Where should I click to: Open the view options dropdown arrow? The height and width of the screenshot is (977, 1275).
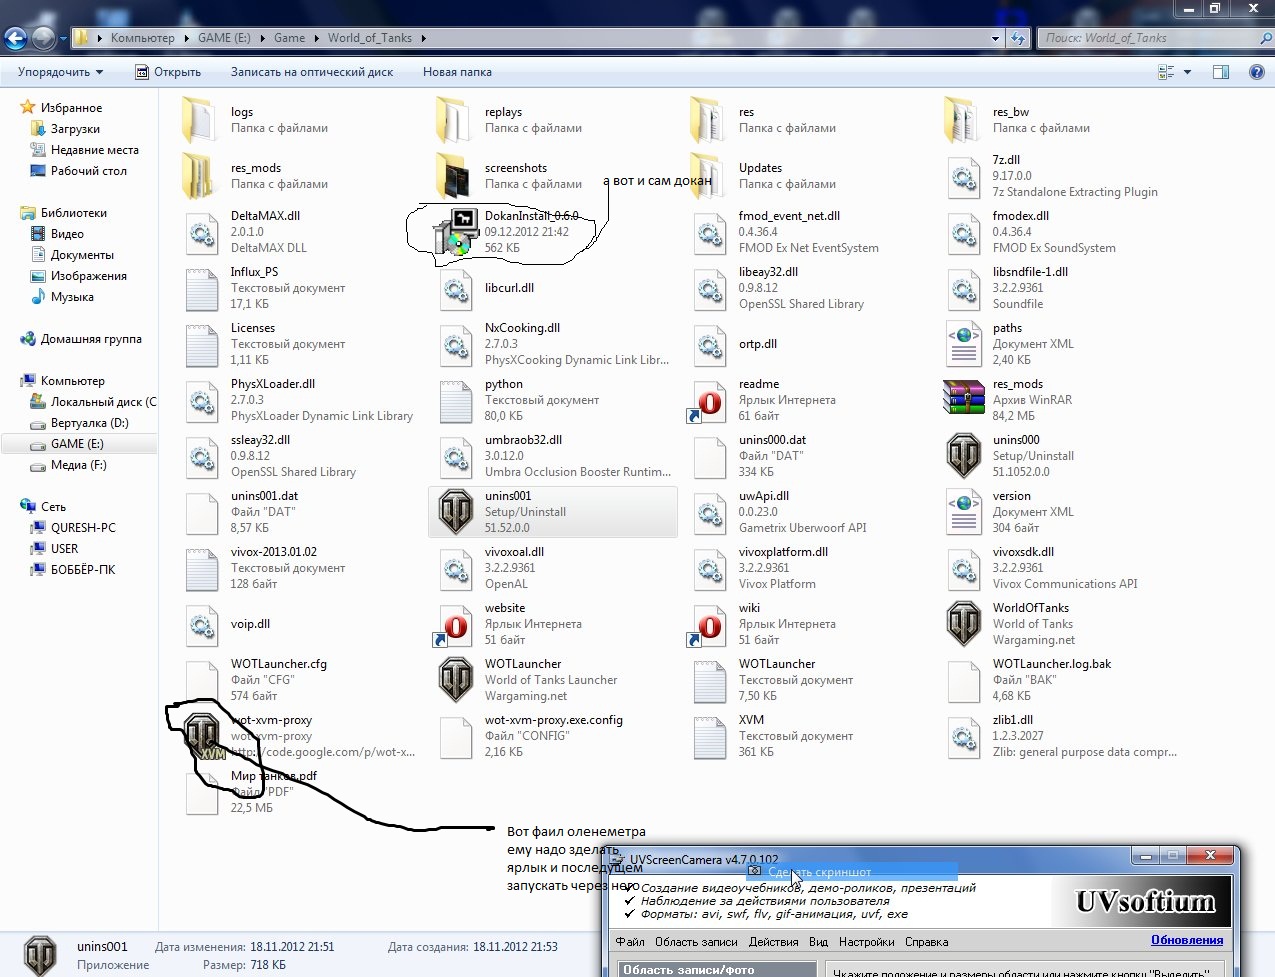1187,72
